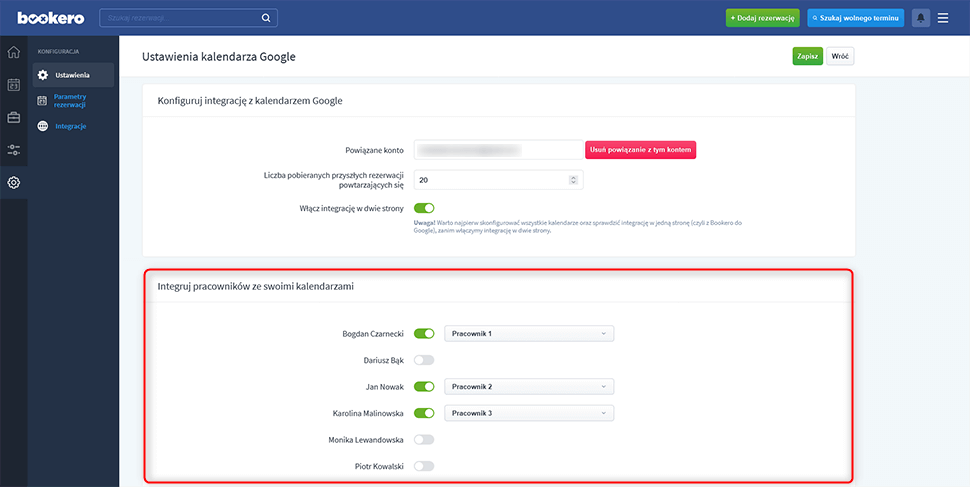This screenshot has height=487, width=970.
Task: Click the Bookero logo
Action: point(51,18)
